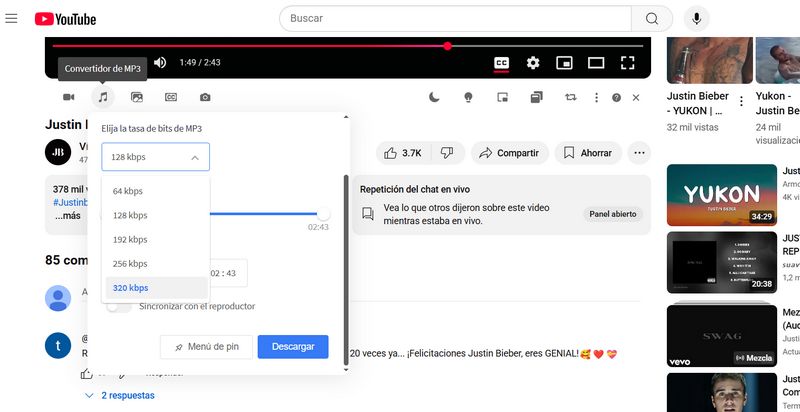This screenshot has width=800, height=412.
Task: Click the search magnifier button
Action: 652,18
